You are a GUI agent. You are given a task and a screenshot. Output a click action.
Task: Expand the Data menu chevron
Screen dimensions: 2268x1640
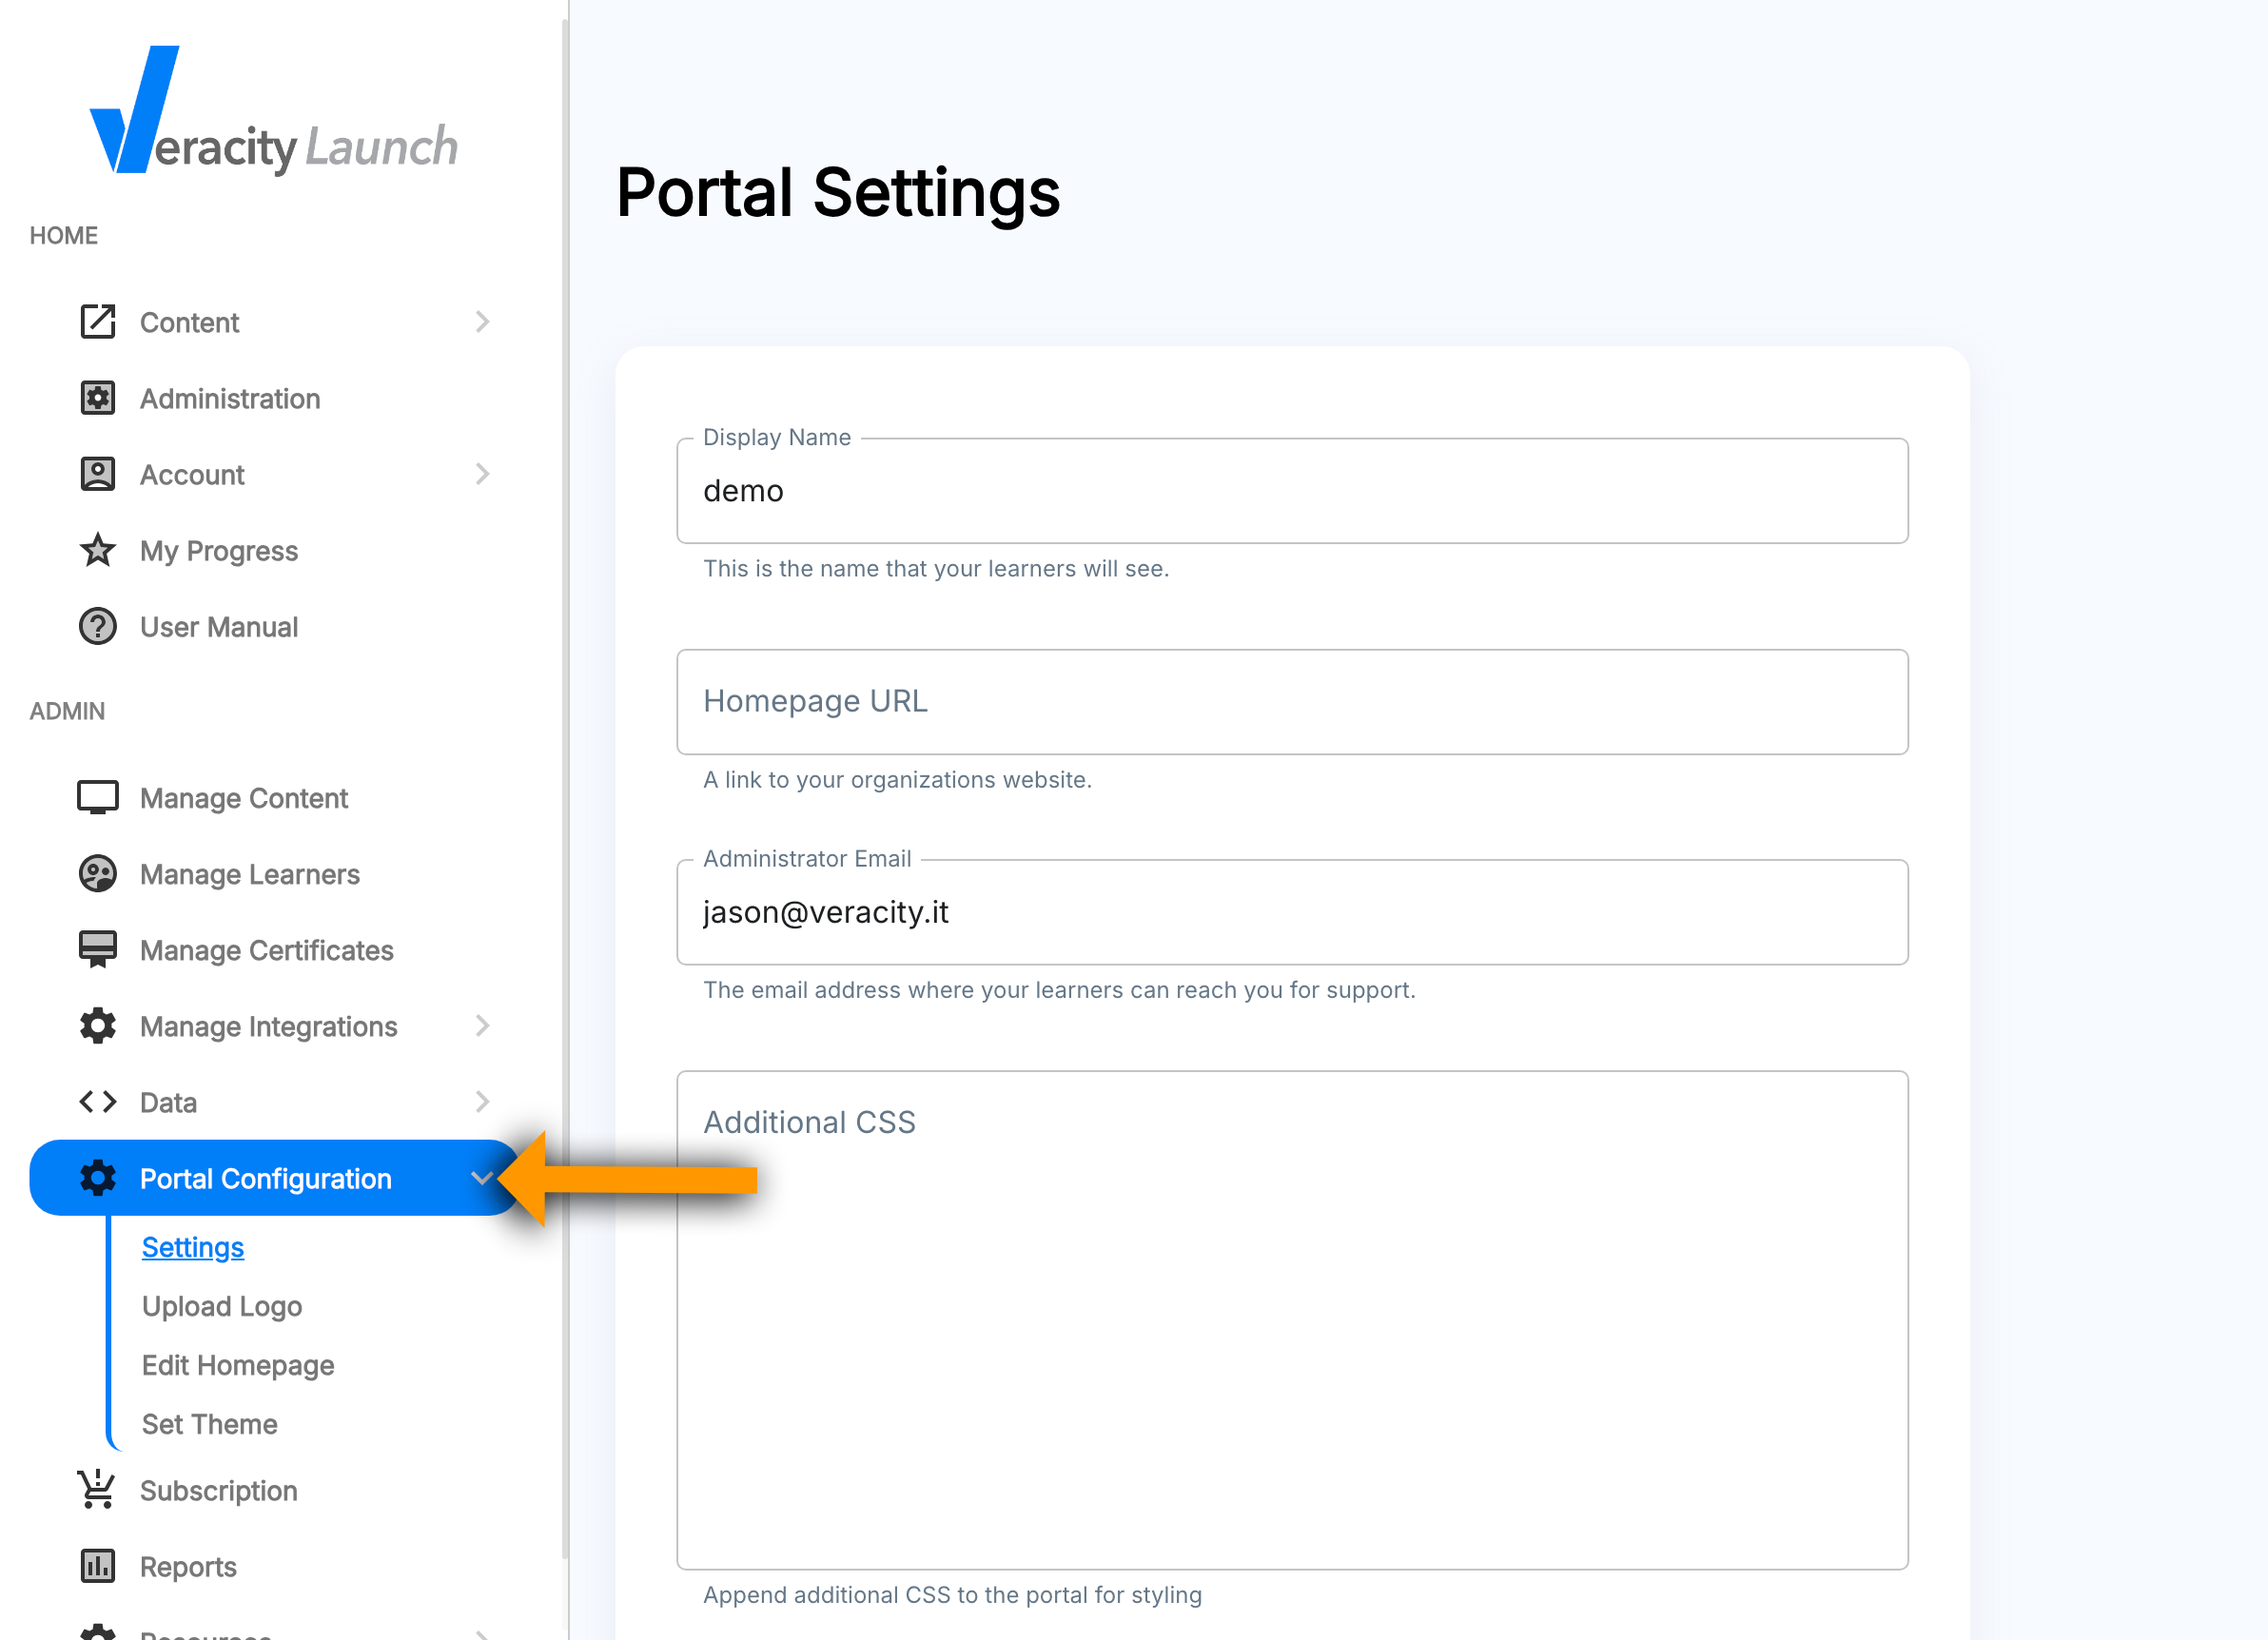[482, 1101]
